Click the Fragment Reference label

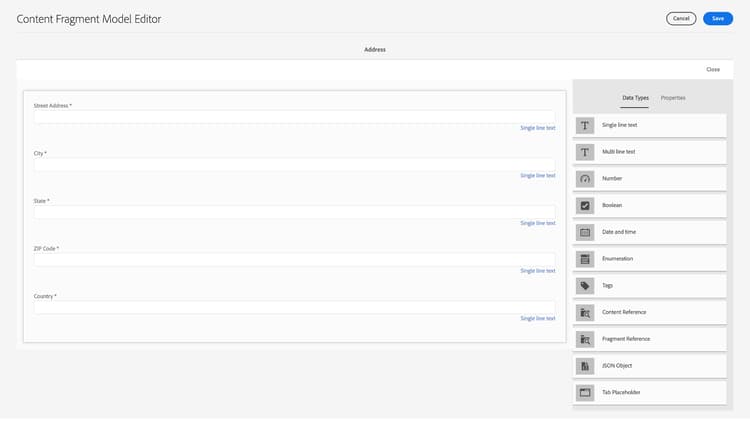pos(626,340)
